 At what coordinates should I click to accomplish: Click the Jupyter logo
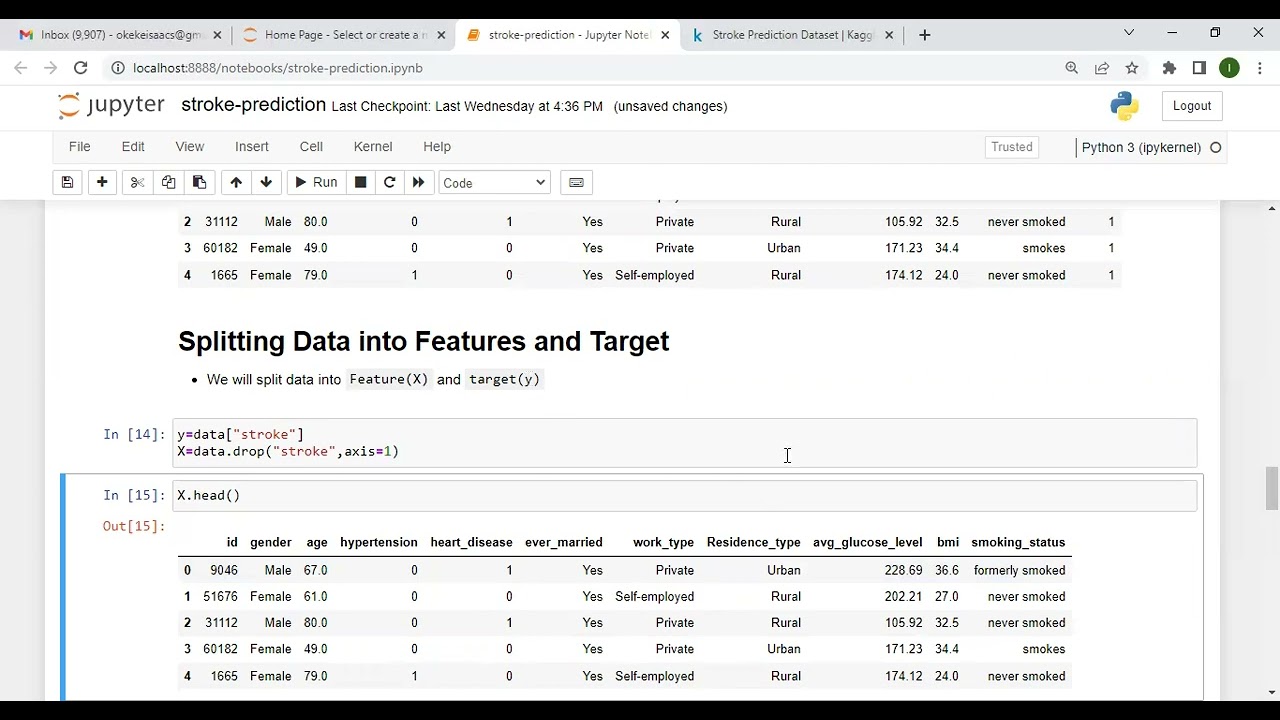[x=111, y=105]
